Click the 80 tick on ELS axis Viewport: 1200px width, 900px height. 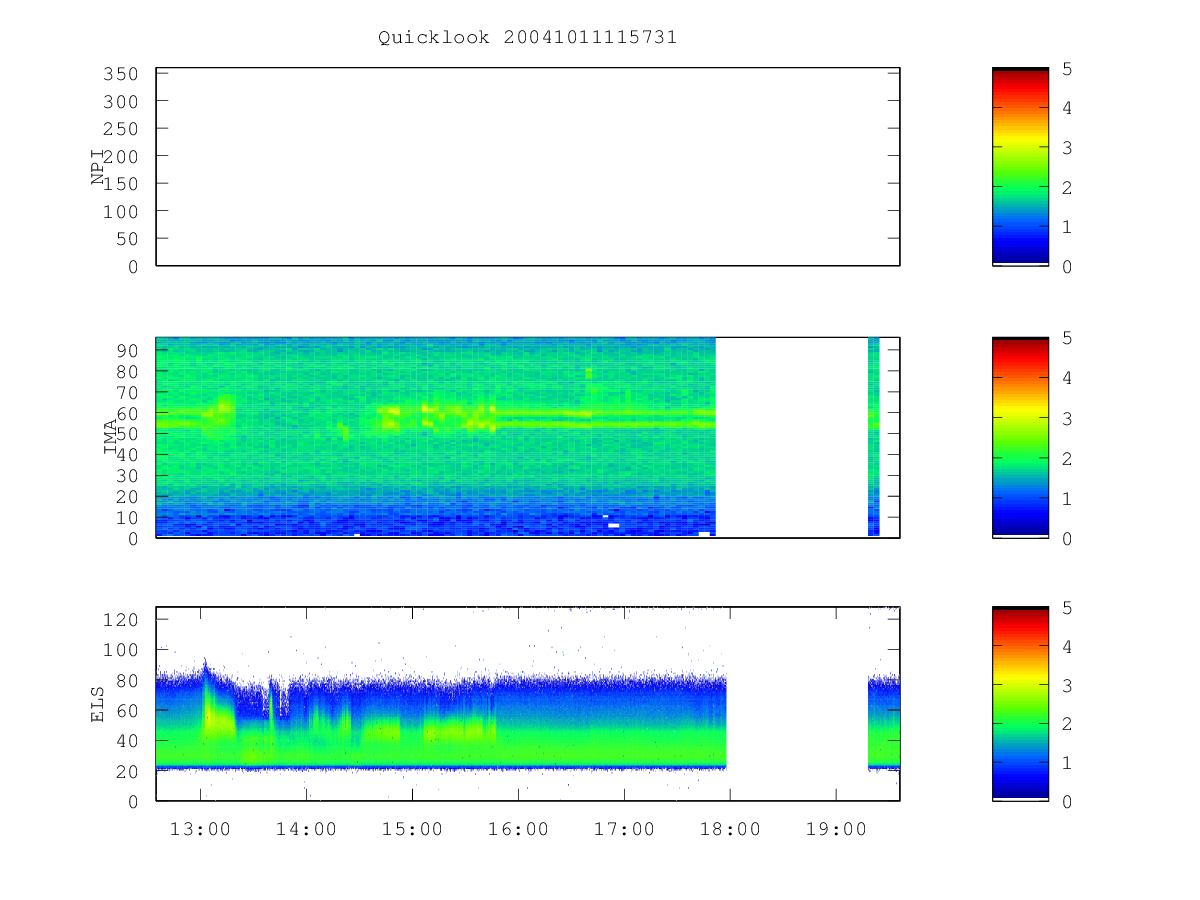click(x=126, y=680)
